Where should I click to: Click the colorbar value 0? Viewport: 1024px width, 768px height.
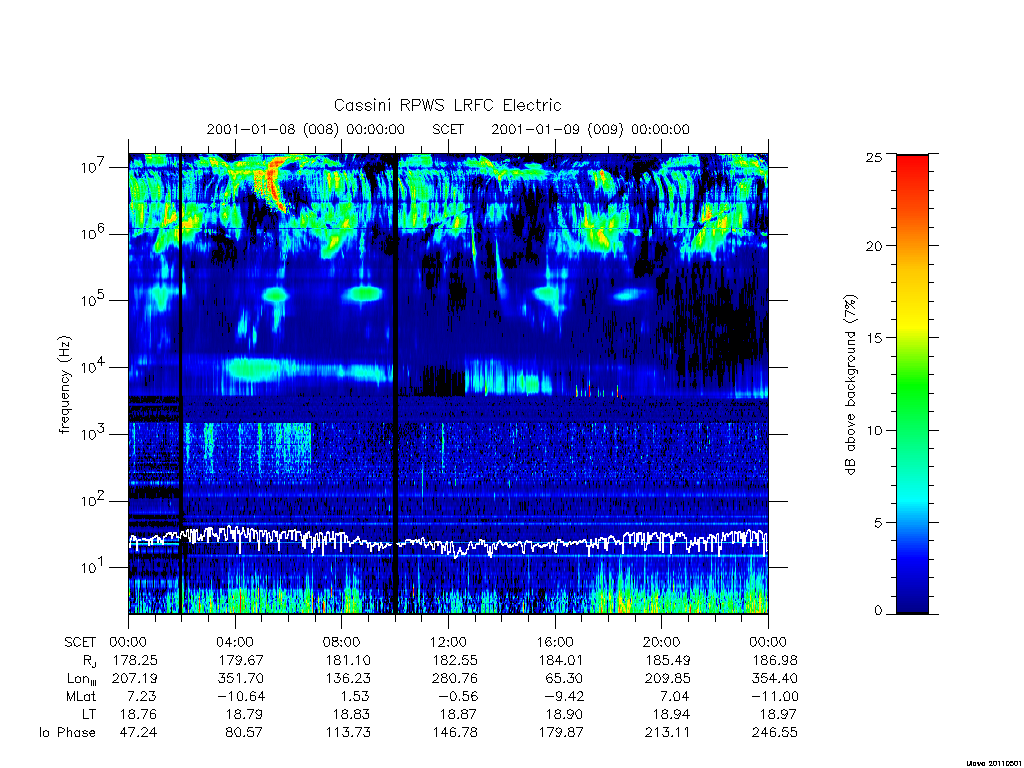coord(878,611)
